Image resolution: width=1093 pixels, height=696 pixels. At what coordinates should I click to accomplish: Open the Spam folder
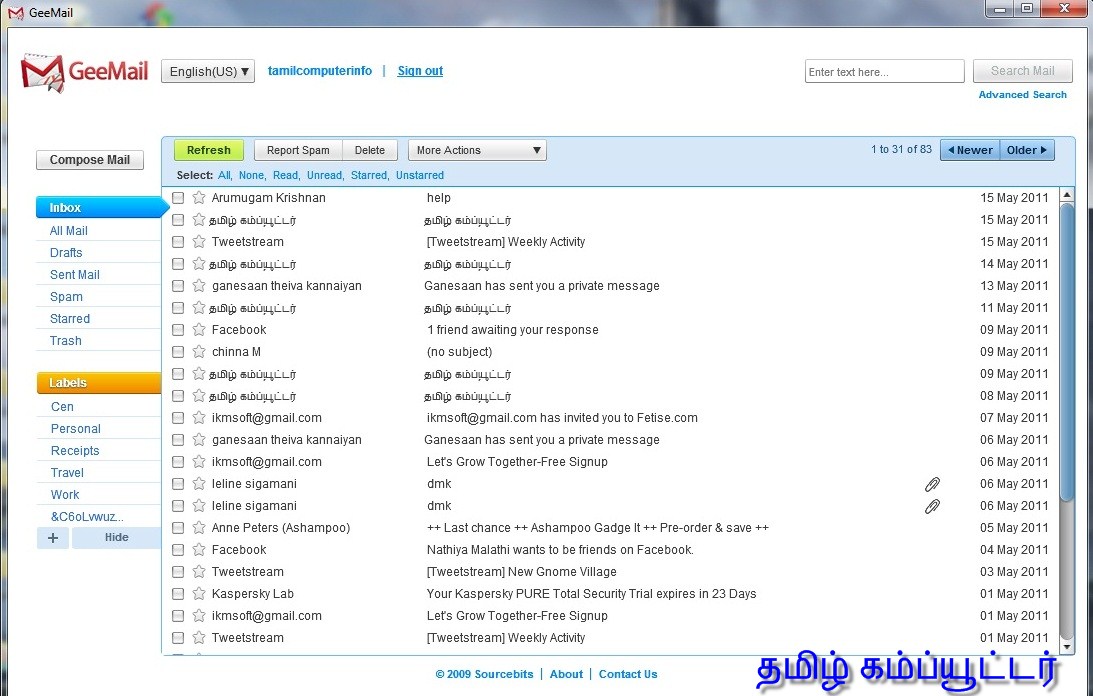tap(65, 296)
